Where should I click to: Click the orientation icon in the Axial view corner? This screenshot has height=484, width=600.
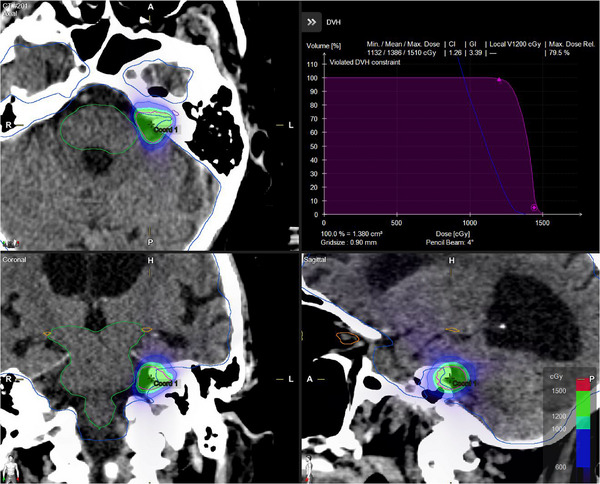point(11,243)
